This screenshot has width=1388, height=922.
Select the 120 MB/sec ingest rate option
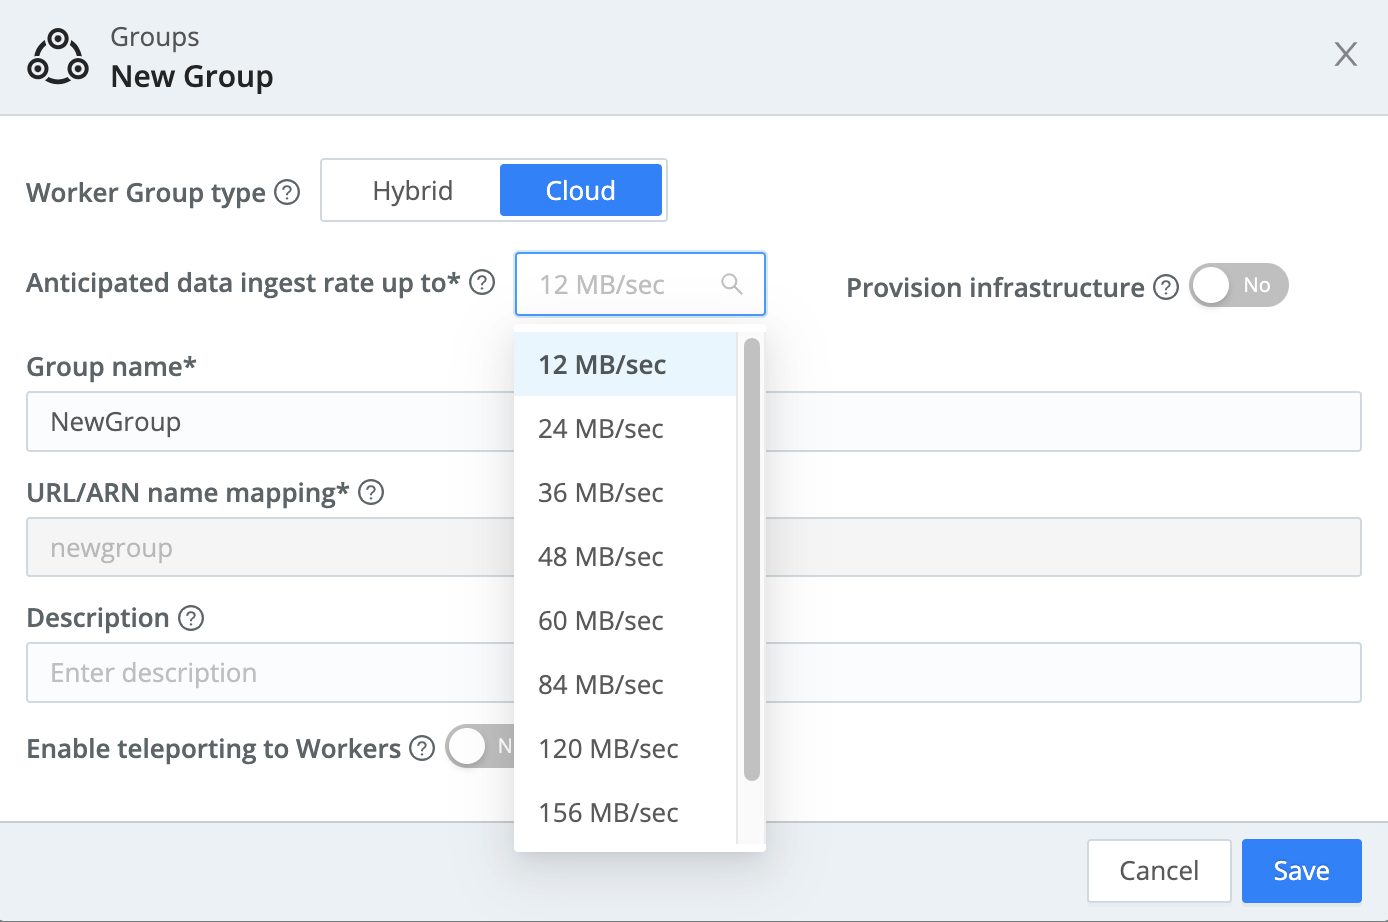(x=607, y=748)
